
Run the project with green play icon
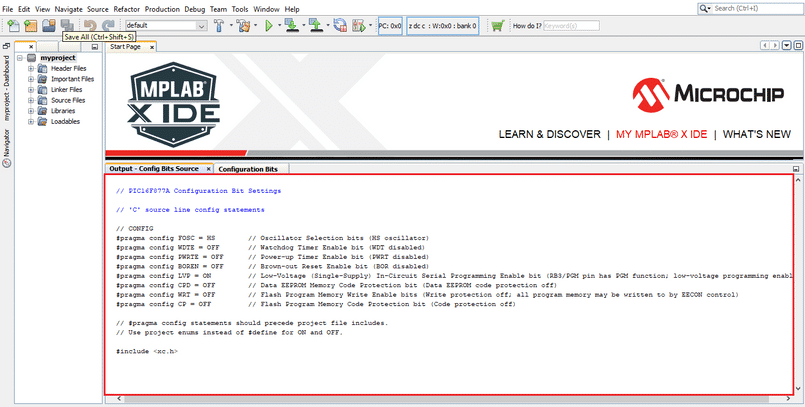pos(269,26)
